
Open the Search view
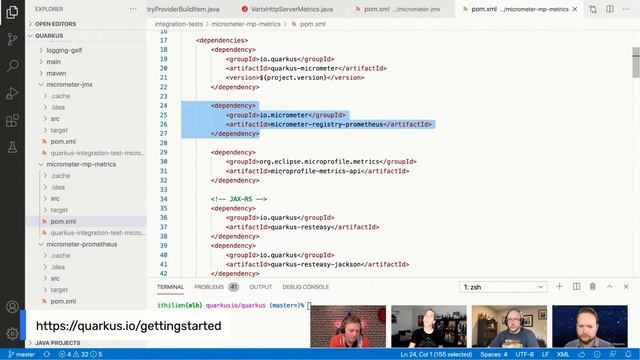(12, 66)
